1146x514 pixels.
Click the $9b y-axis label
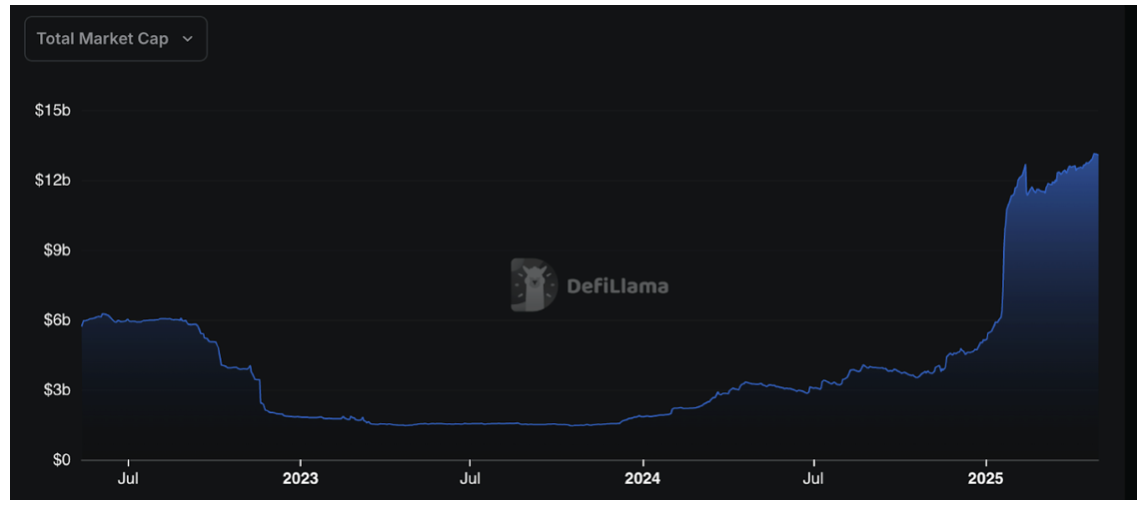point(56,250)
